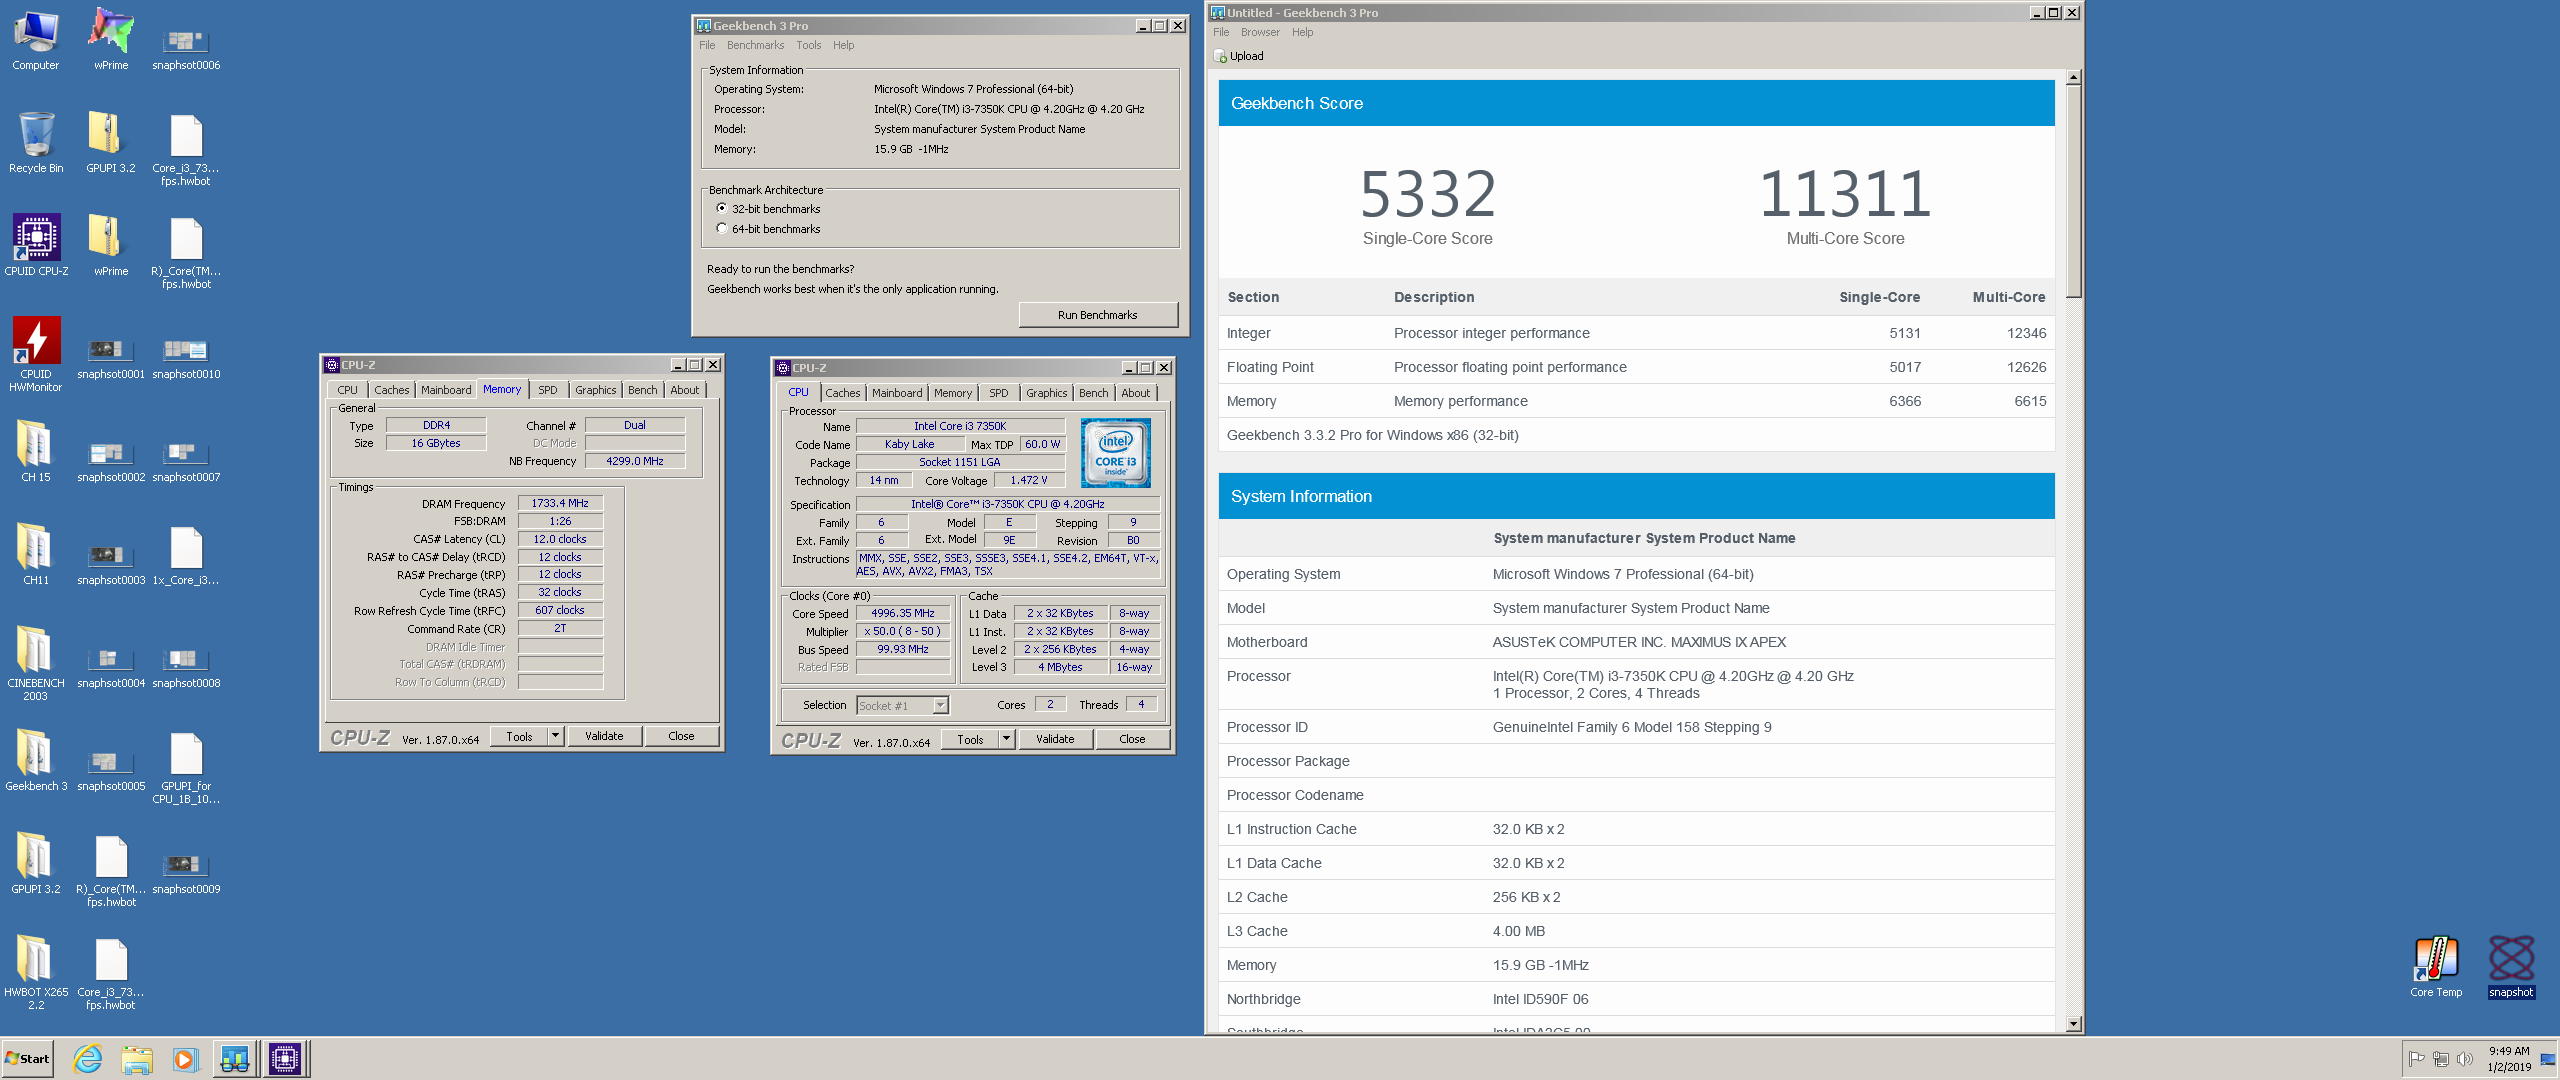The image size is (2560, 1080).
Task: Click Geekbench results vertical scrollbar thumb
Action: point(2074,190)
